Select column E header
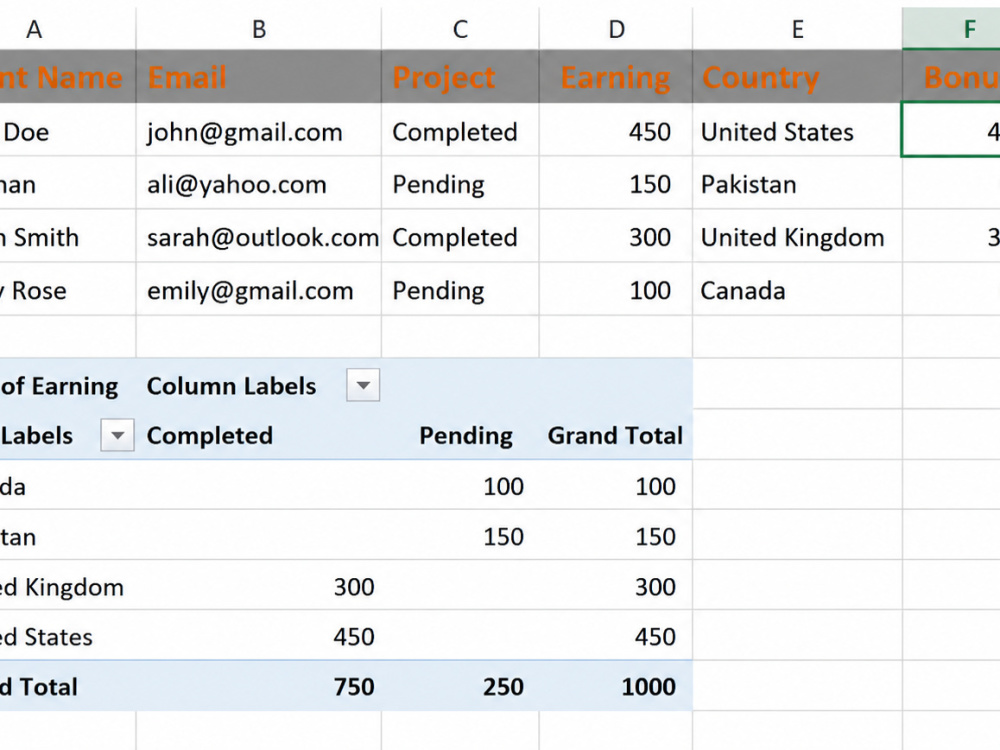Viewport: 1000px width, 750px height. click(x=798, y=29)
